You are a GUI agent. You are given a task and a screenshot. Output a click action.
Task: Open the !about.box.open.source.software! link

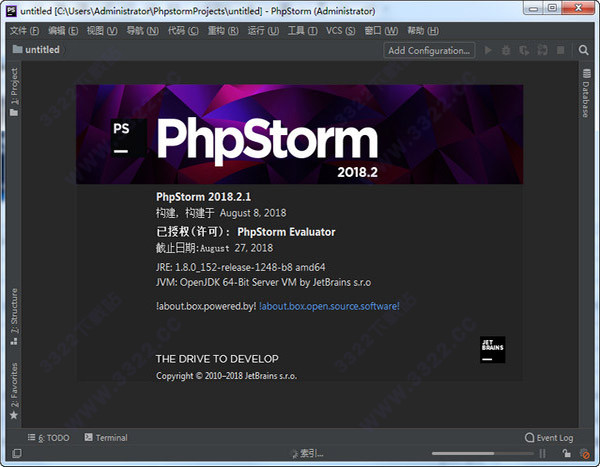(329, 306)
